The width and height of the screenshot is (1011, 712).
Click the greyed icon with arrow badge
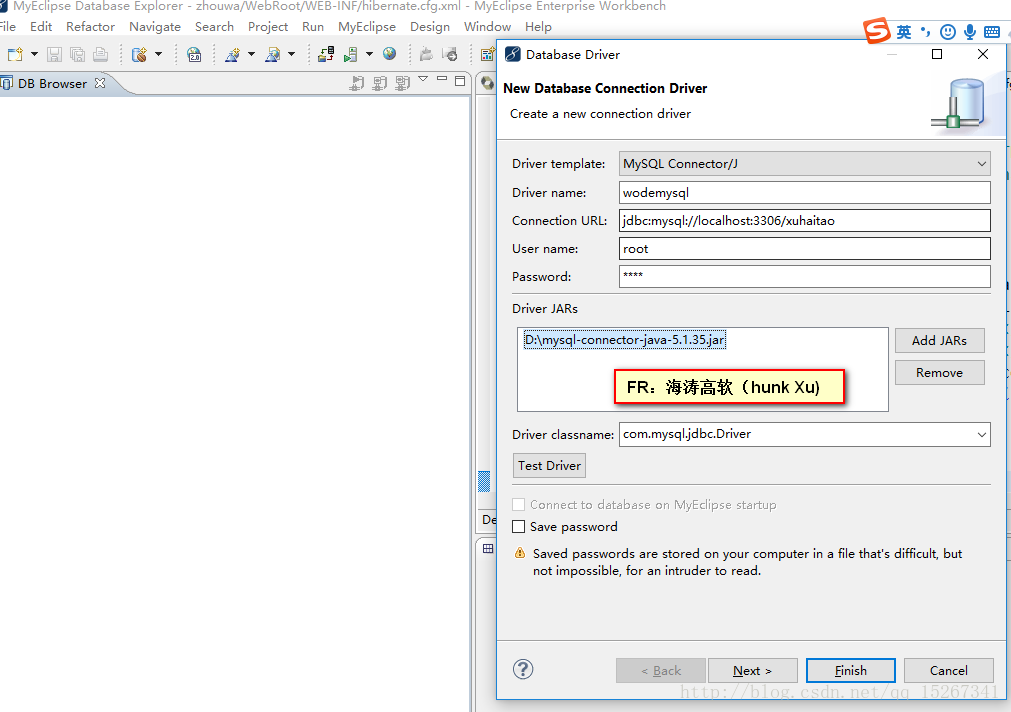coord(450,55)
